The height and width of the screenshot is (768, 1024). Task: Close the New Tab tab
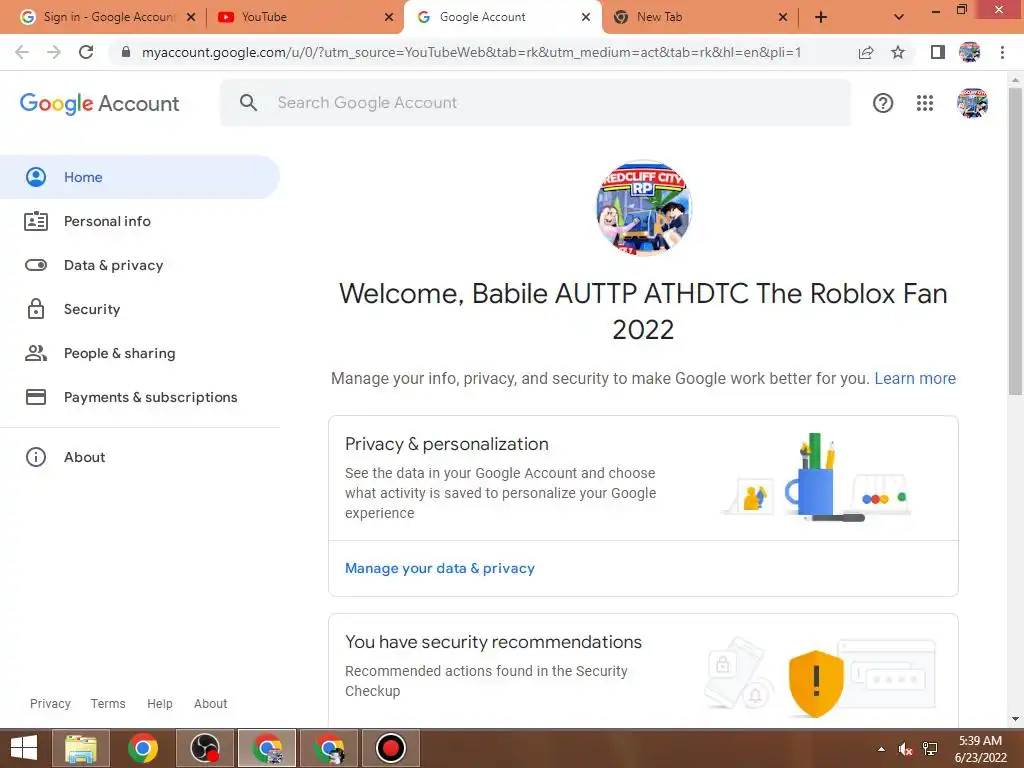pyautogui.click(x=783, y=17)
